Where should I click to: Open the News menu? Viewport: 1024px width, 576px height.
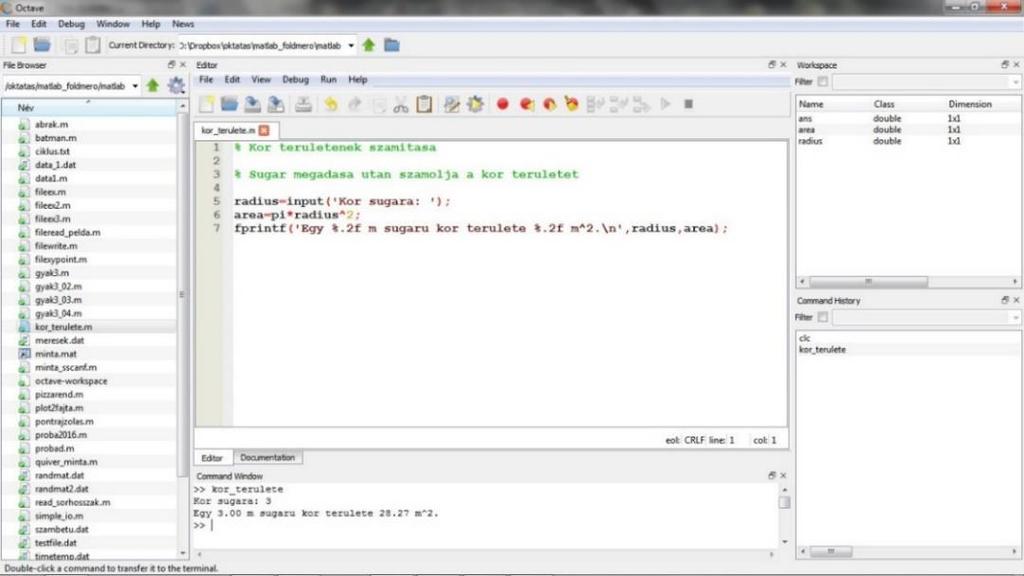coord(183,24)
